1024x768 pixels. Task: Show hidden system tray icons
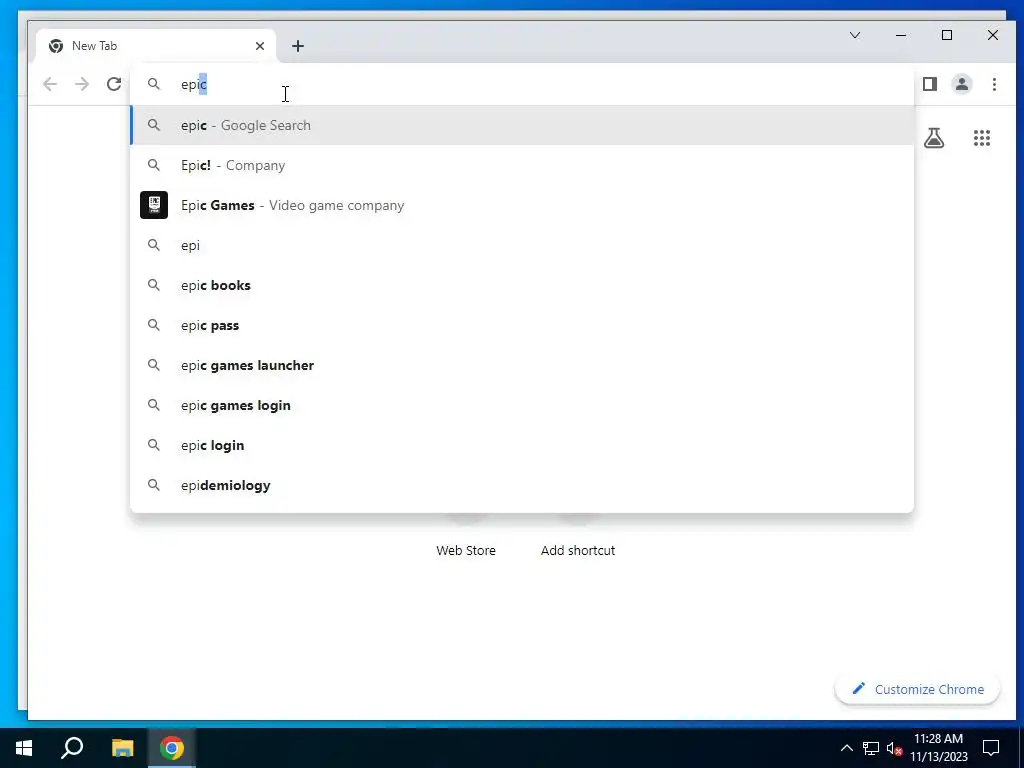[846, 748]
